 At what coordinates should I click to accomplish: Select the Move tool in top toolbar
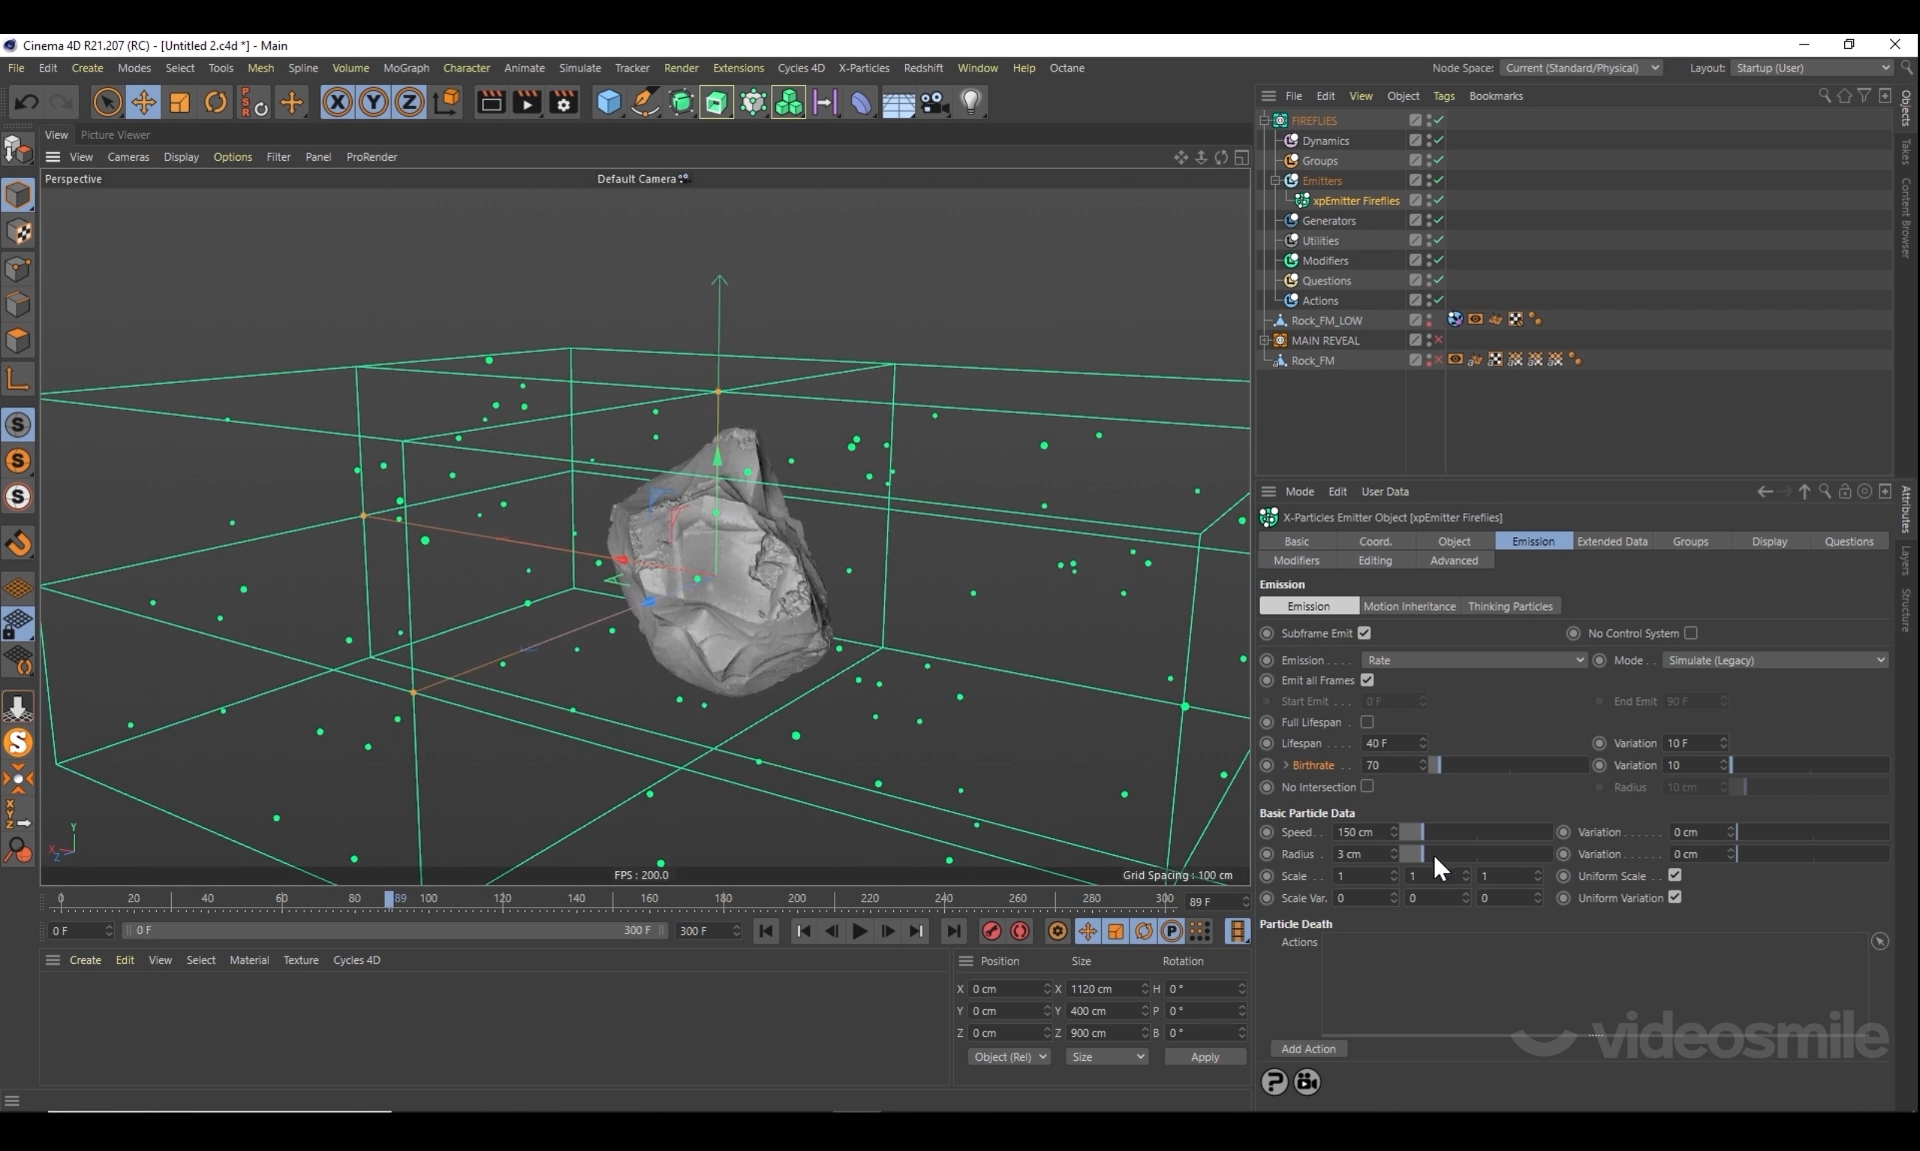point(143,102)
